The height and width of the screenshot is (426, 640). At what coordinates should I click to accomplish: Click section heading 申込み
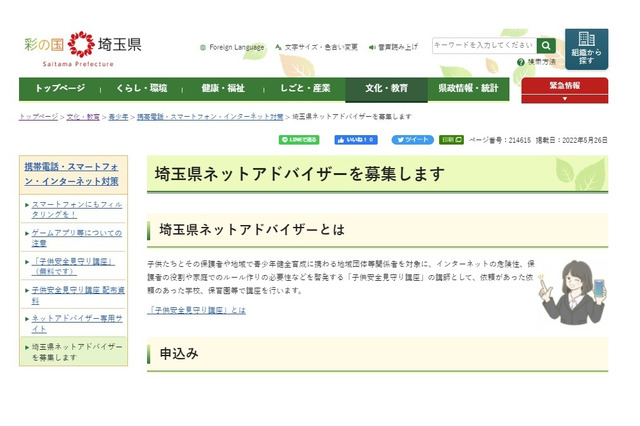click(179, 354)
